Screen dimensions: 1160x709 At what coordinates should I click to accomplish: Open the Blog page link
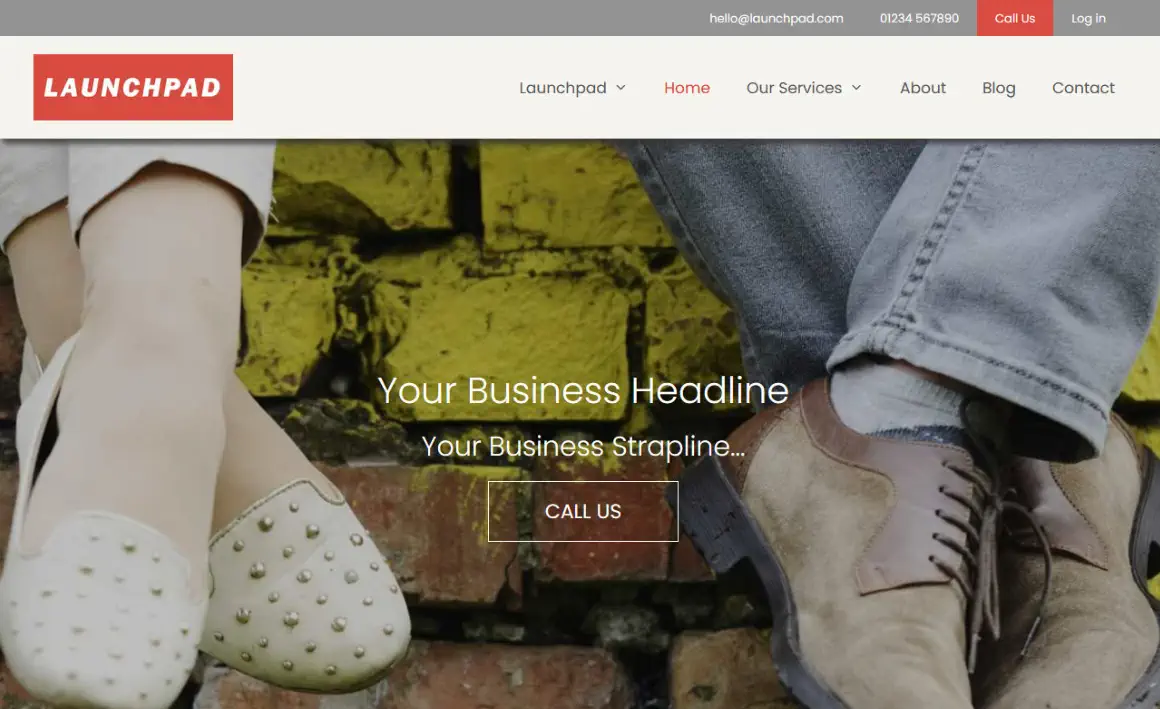tap(999, 88)
